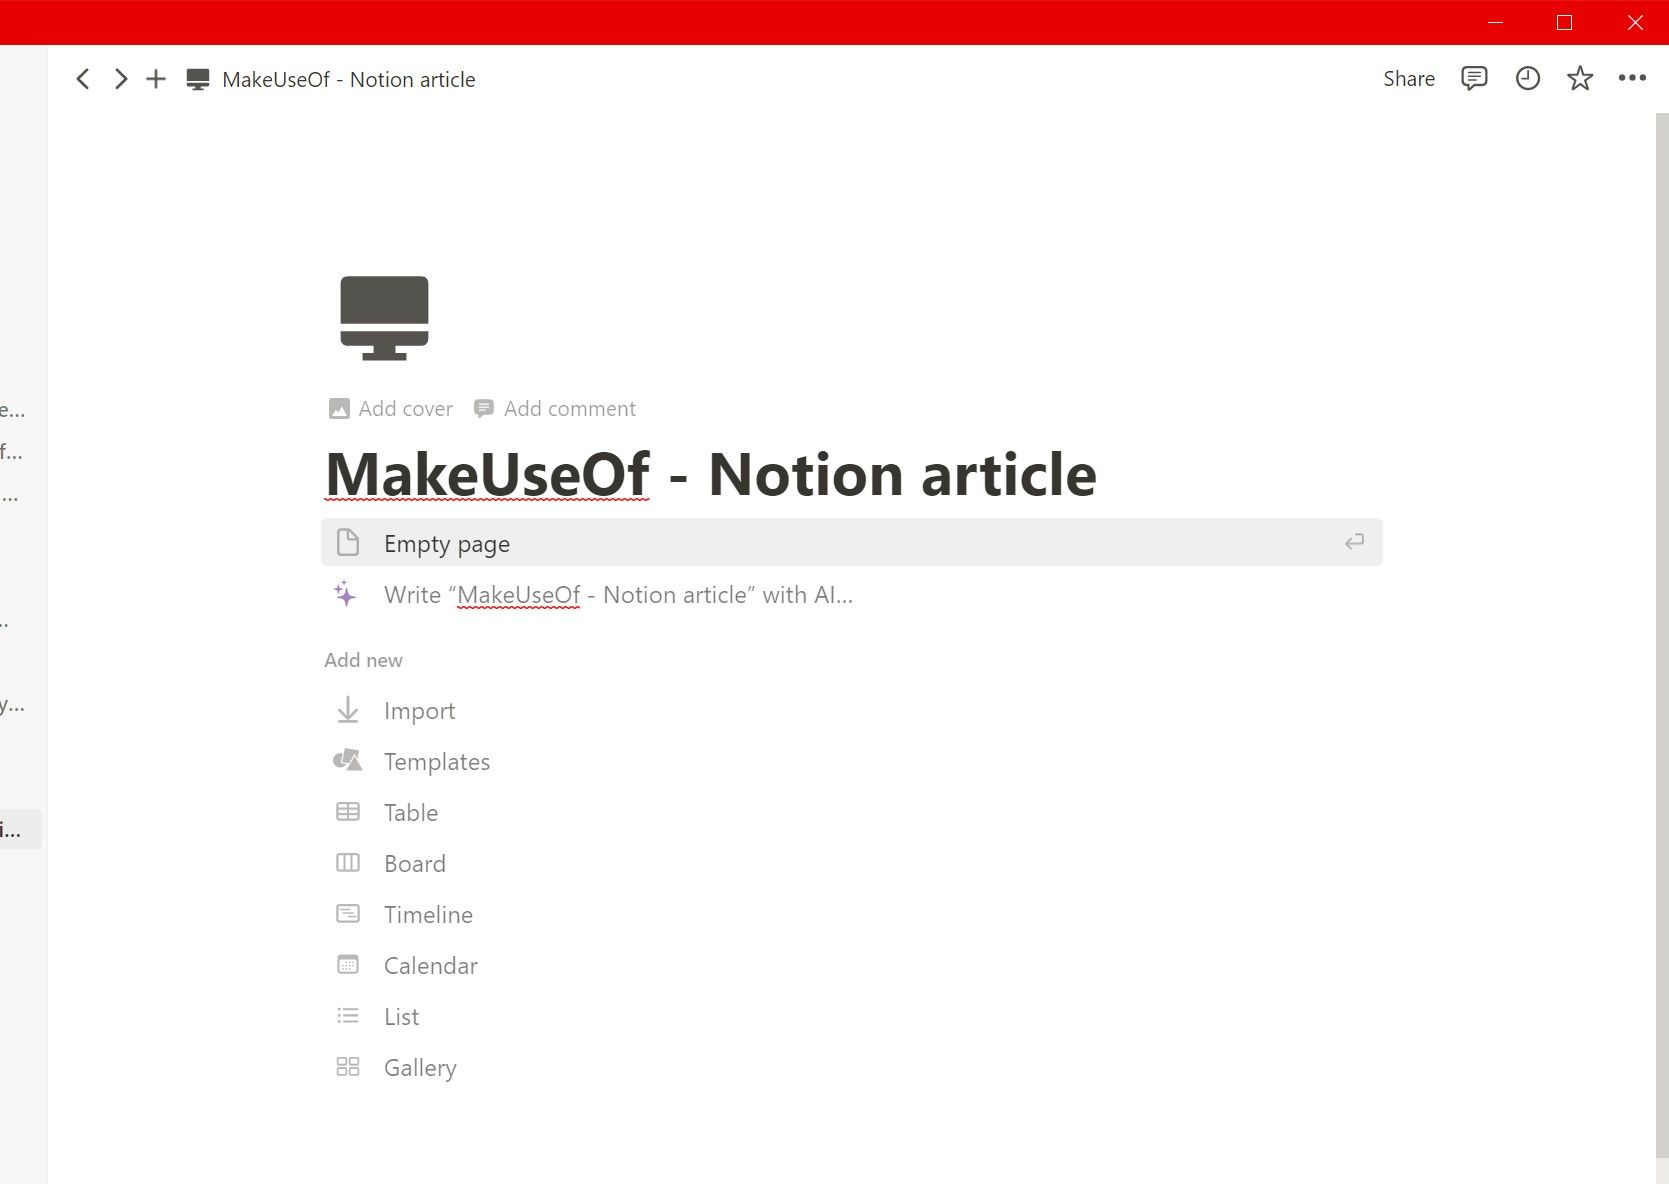The width and height of the screenshot is (1669, 1184).
Task: Insert a Gallery view
Action: [419, 1067]
